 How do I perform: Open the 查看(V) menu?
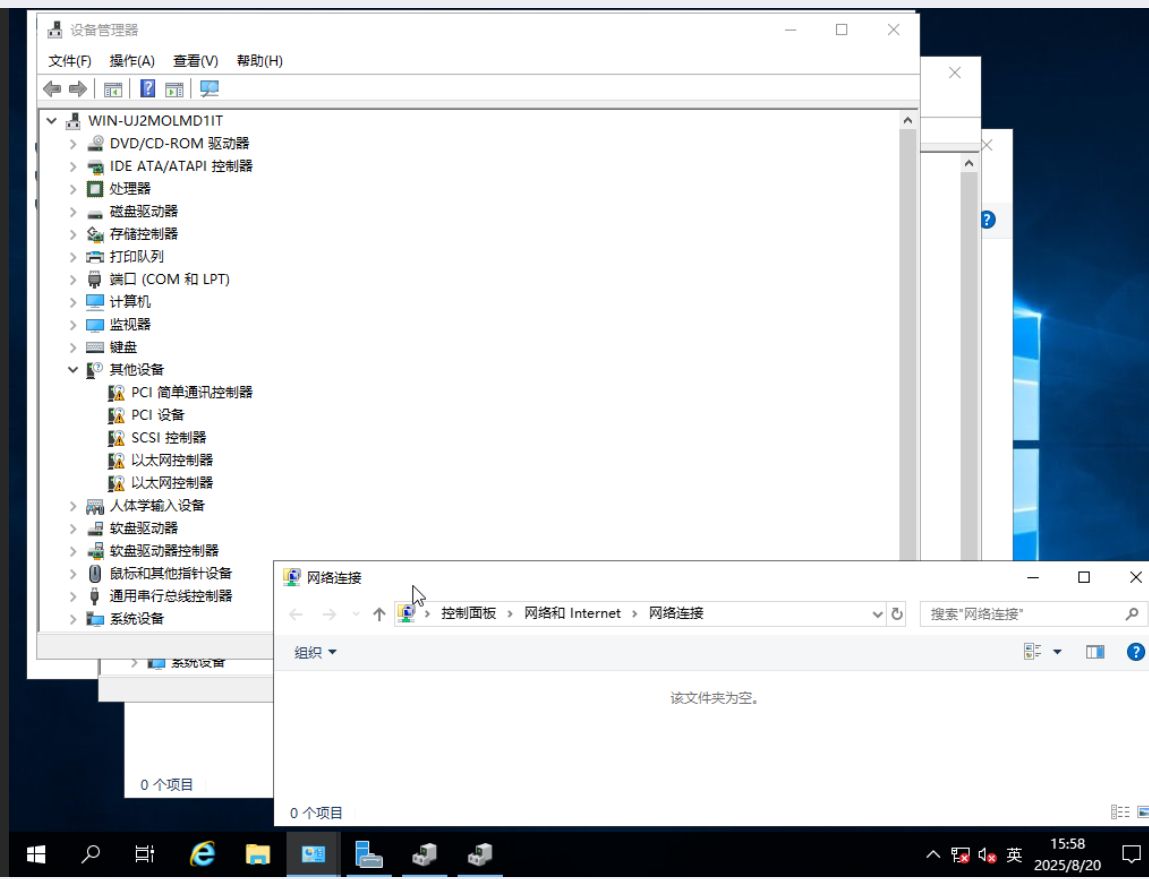[196, 61]
